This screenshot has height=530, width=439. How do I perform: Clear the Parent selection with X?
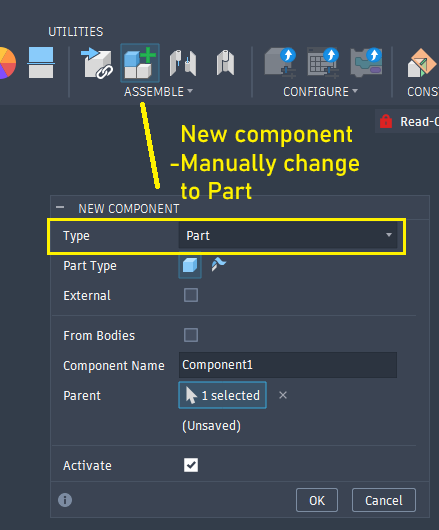tap(283, 395)
